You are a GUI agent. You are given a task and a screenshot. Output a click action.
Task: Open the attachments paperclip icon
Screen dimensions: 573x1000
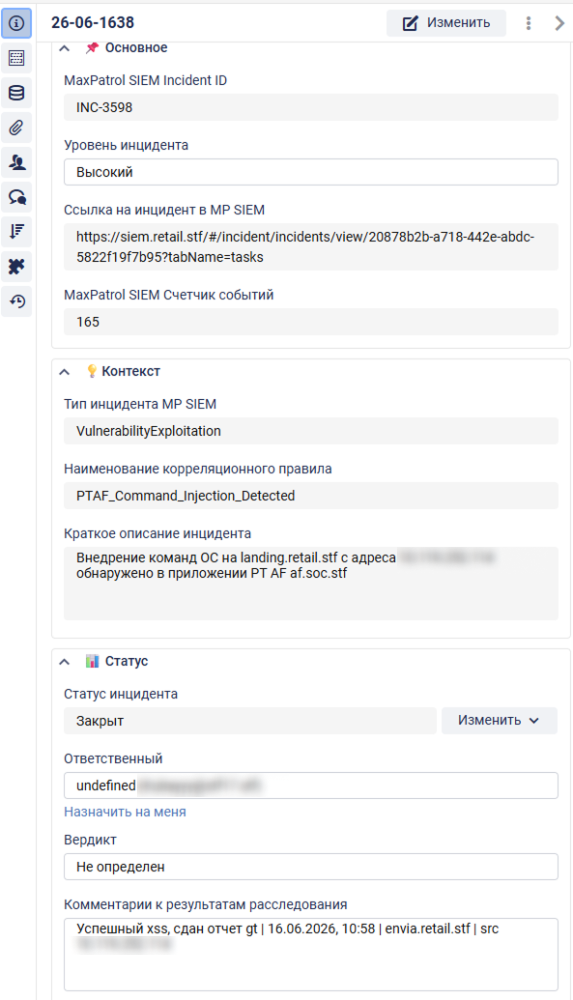click(x=17, y=128)
